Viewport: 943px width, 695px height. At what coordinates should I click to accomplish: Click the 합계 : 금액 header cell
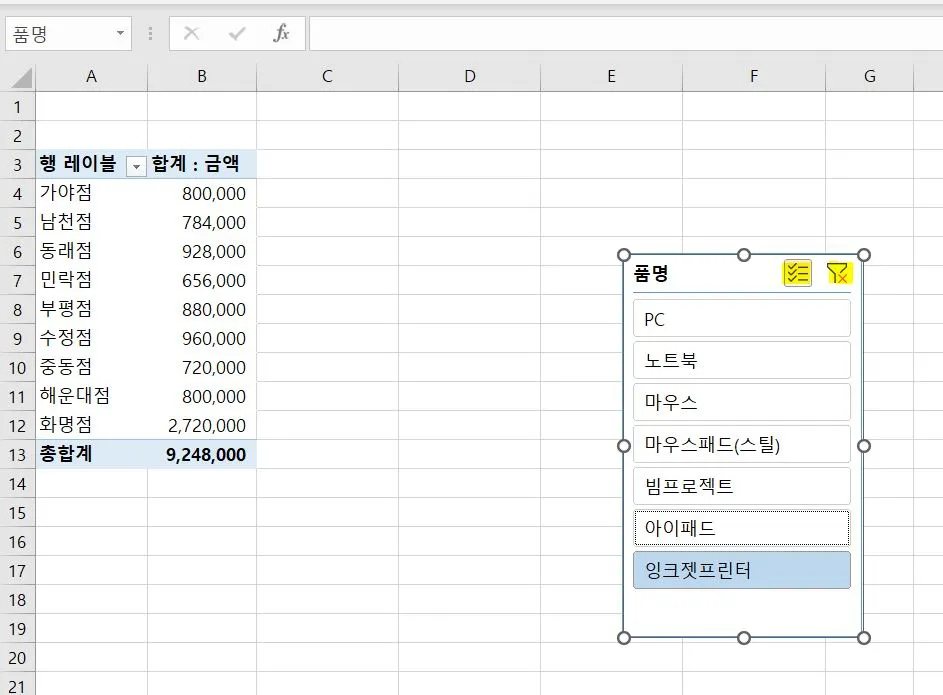[202, 164]
